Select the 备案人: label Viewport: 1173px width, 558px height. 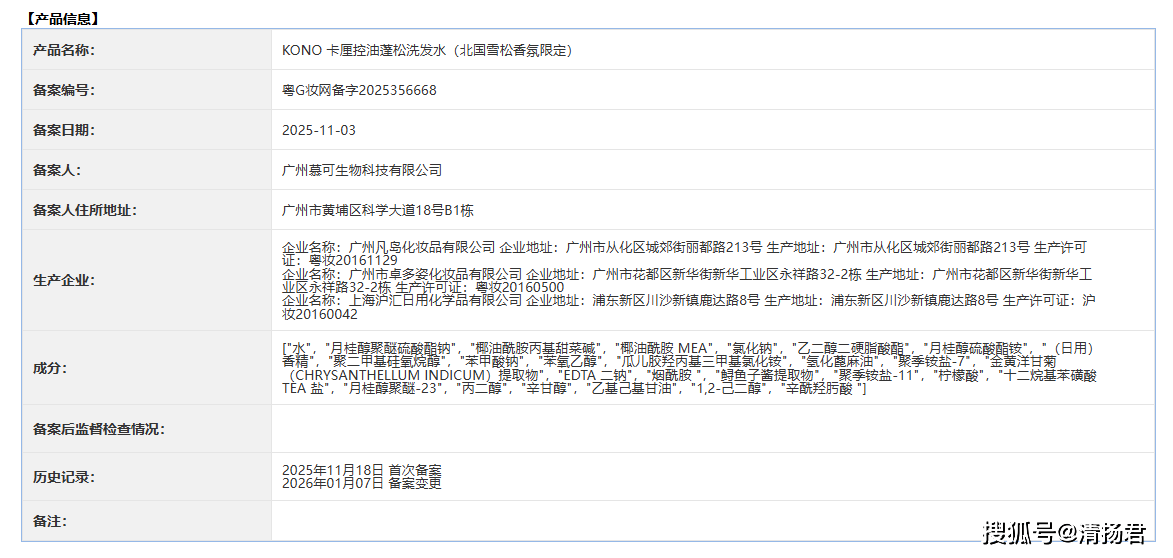coord(56,171)
